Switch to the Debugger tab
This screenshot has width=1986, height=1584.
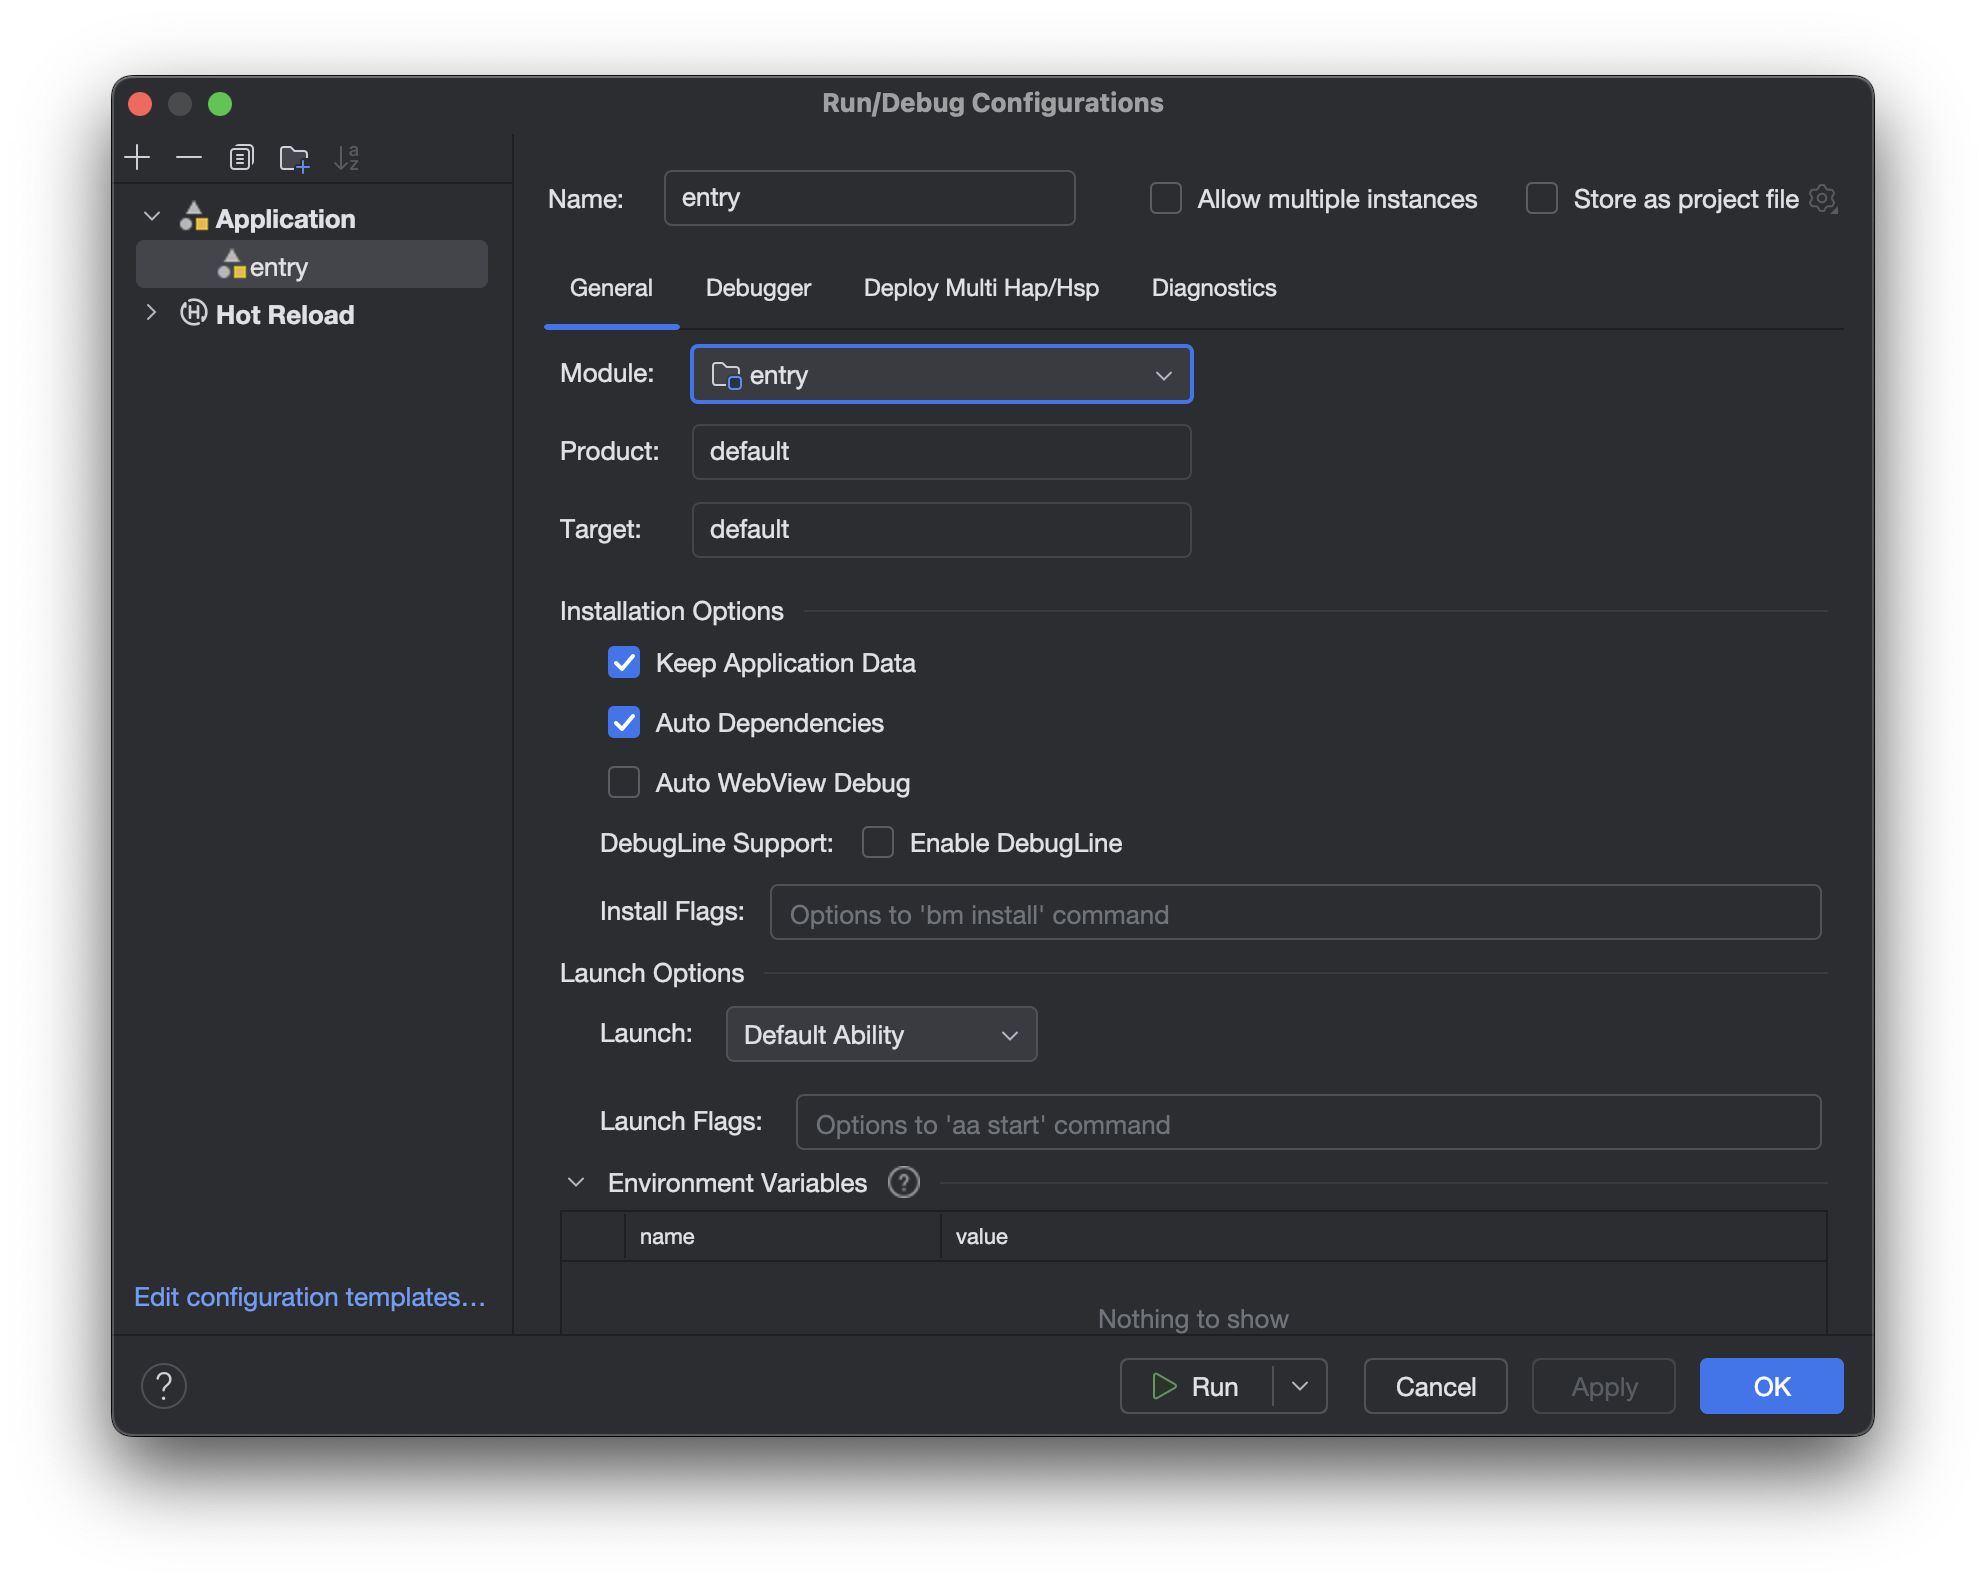click(758, 288)
